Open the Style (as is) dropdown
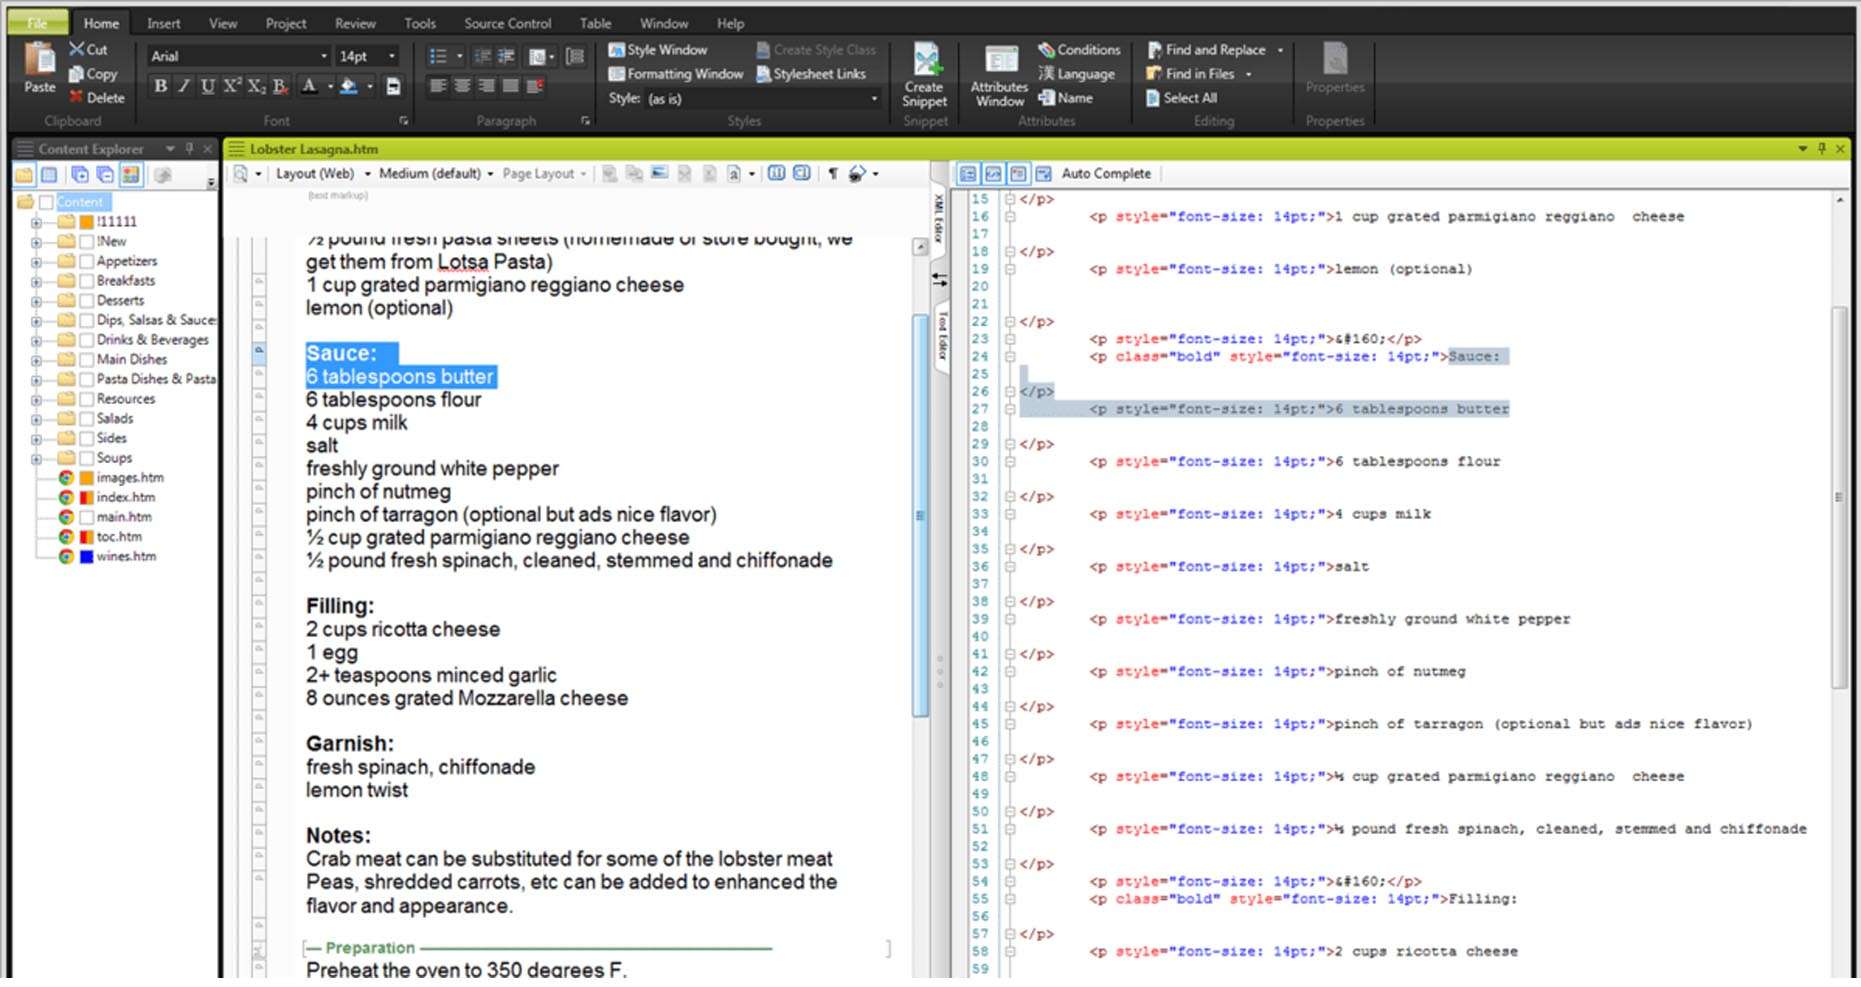 point(873,99)
